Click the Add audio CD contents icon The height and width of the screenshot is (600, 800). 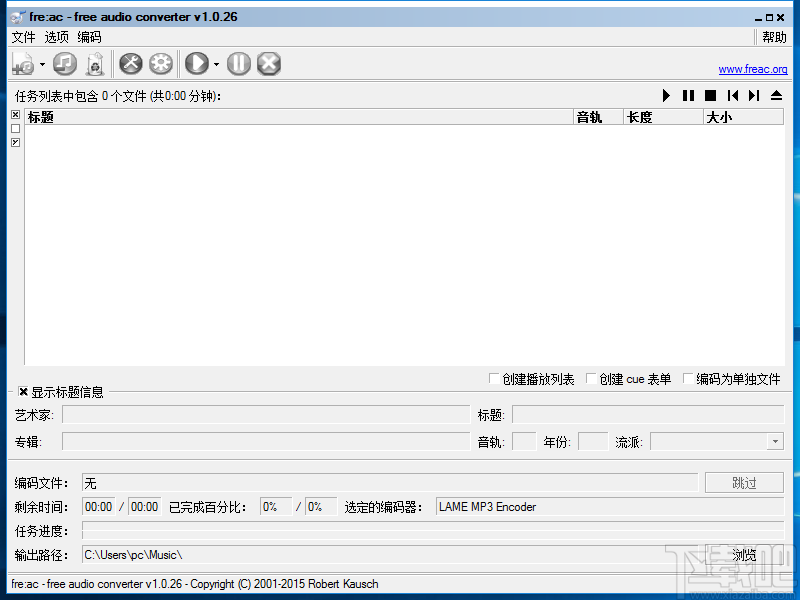[64, 63]
